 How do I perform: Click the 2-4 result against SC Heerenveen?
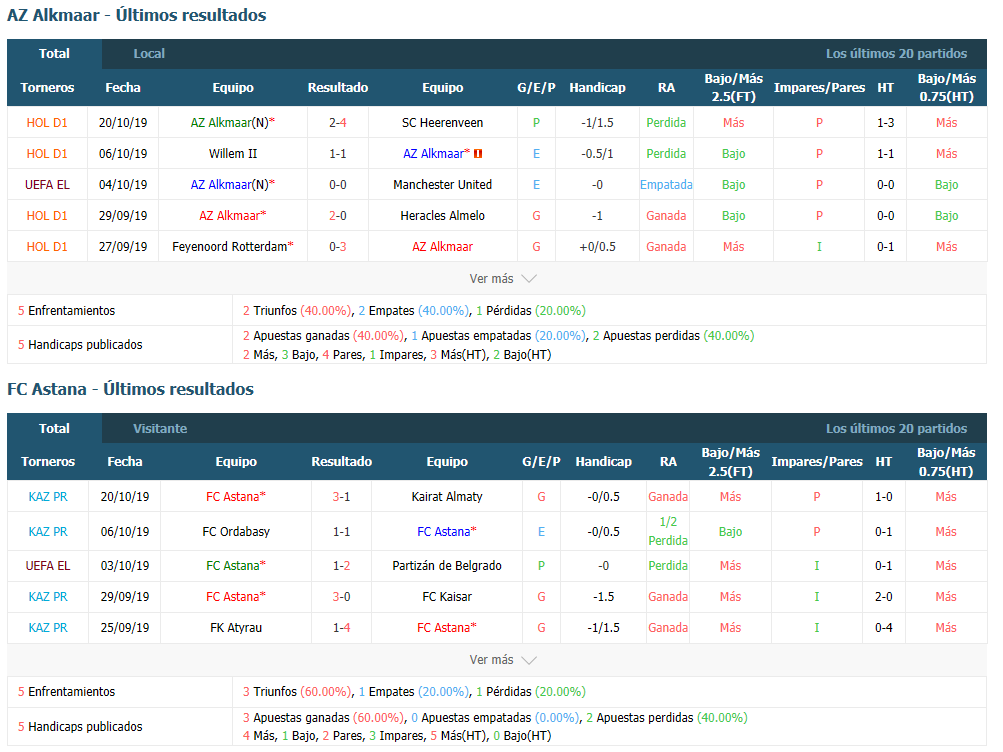click(338, 123)
